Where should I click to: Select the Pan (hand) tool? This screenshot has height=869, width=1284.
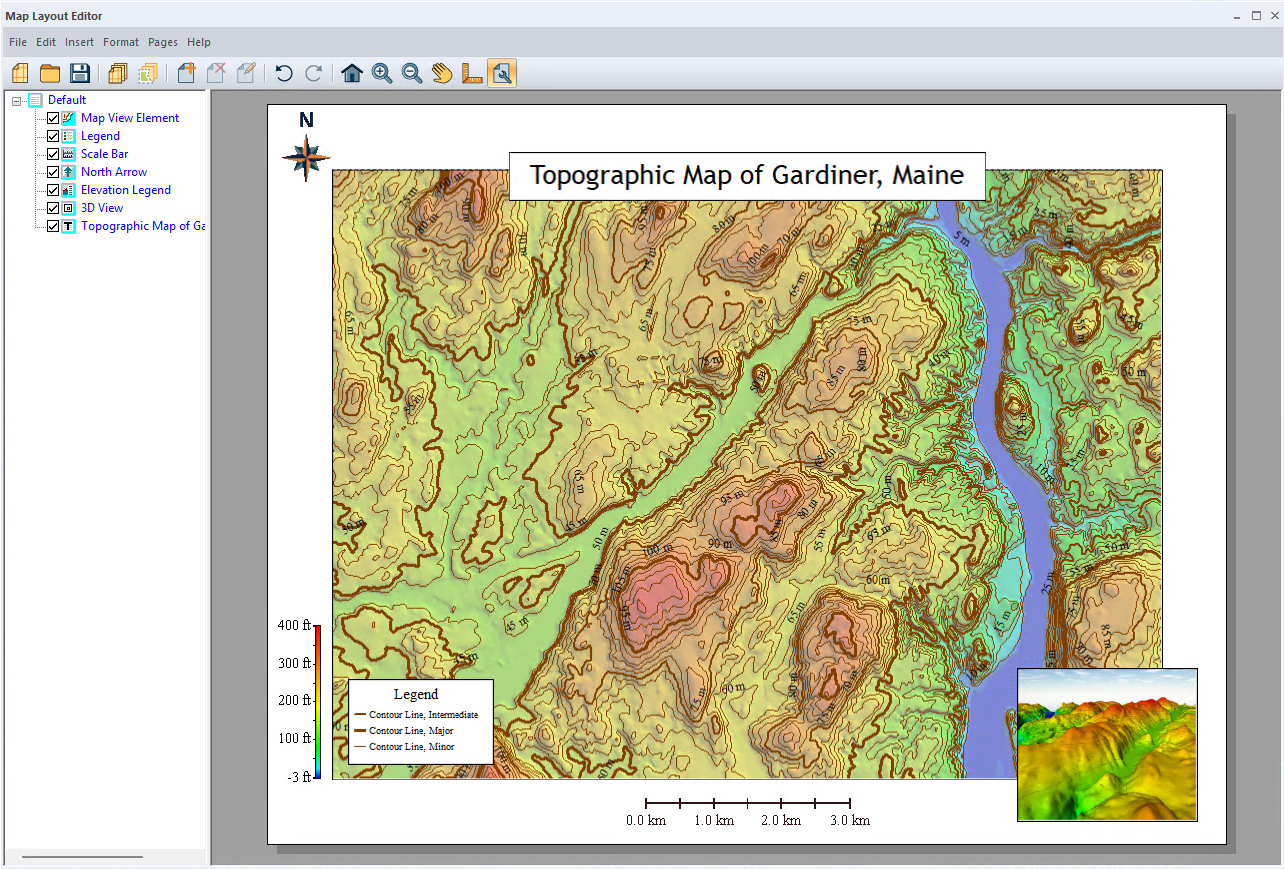[x=442, y=73]
